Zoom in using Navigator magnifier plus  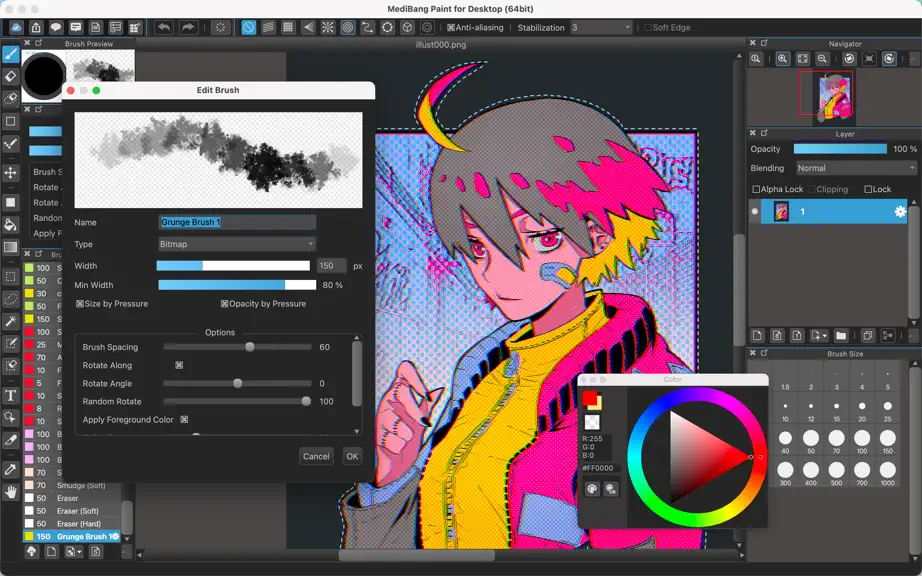(x=783, y=59)
